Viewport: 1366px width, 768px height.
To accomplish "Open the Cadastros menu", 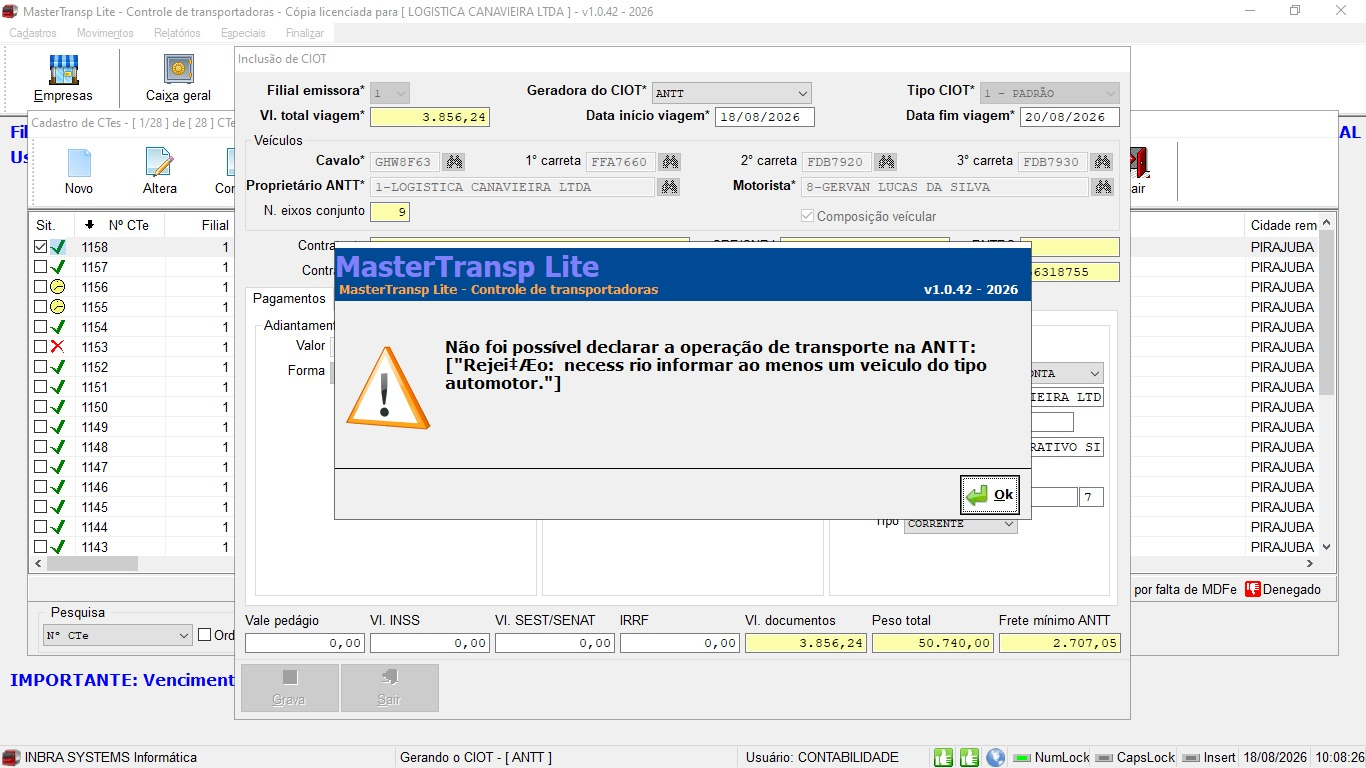I will tap(33, 33).
